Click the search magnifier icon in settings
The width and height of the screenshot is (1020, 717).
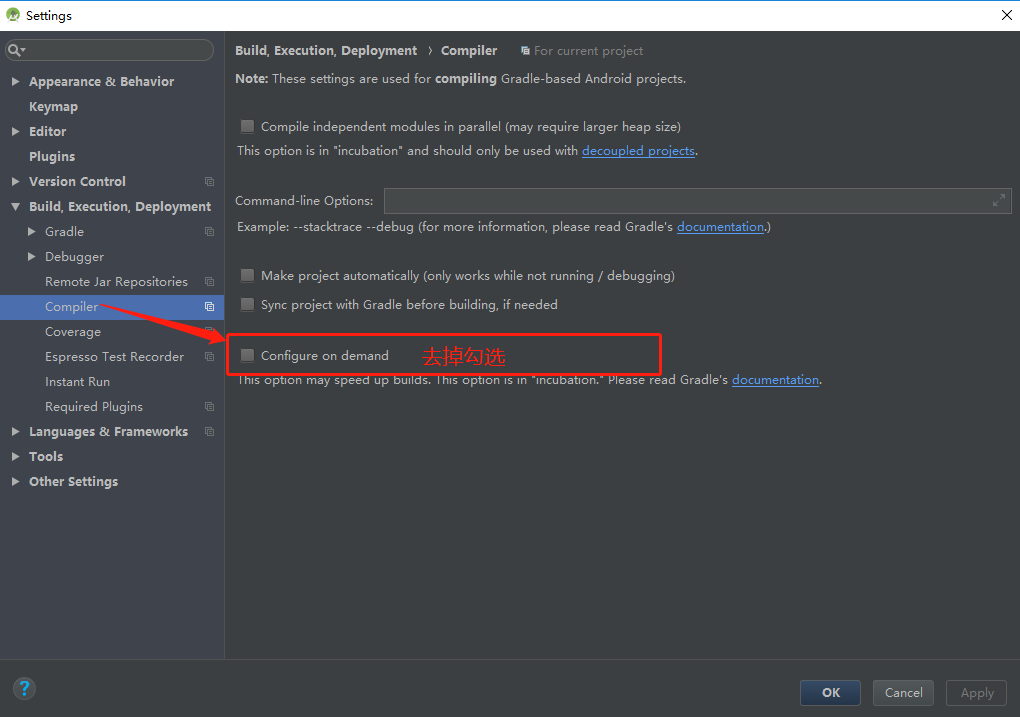coord(16,50)
